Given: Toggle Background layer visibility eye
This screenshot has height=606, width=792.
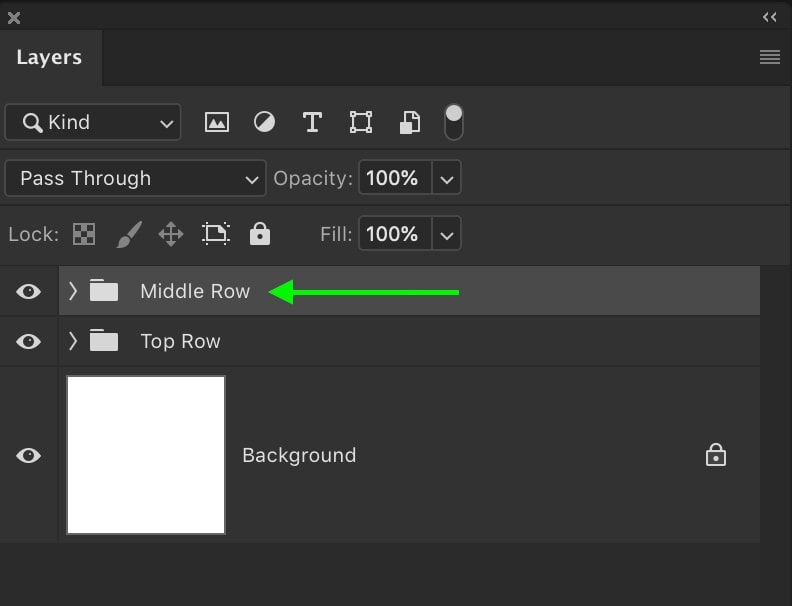Looking at the screenshot, I should pyautogui.click(x=28, y=456).
